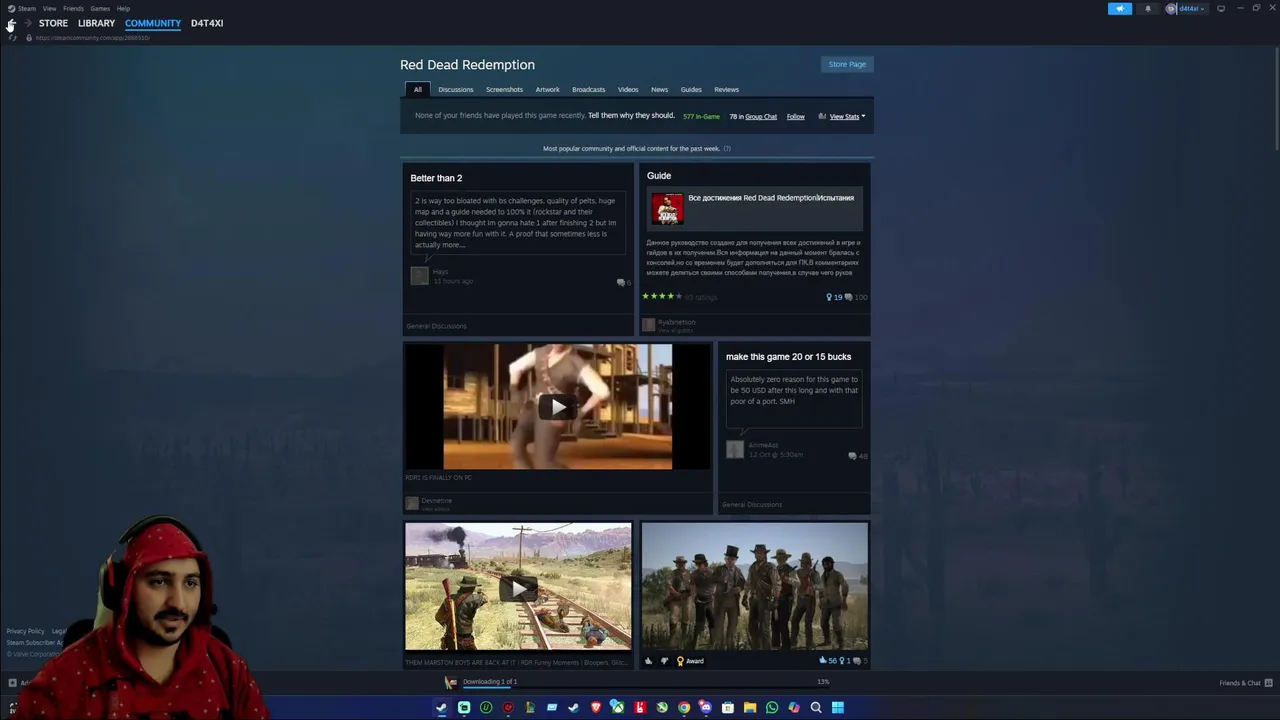Open the AnimeAss author profile
The width and height of the screenshot is (1280, 720).
[x=763, y=445]
